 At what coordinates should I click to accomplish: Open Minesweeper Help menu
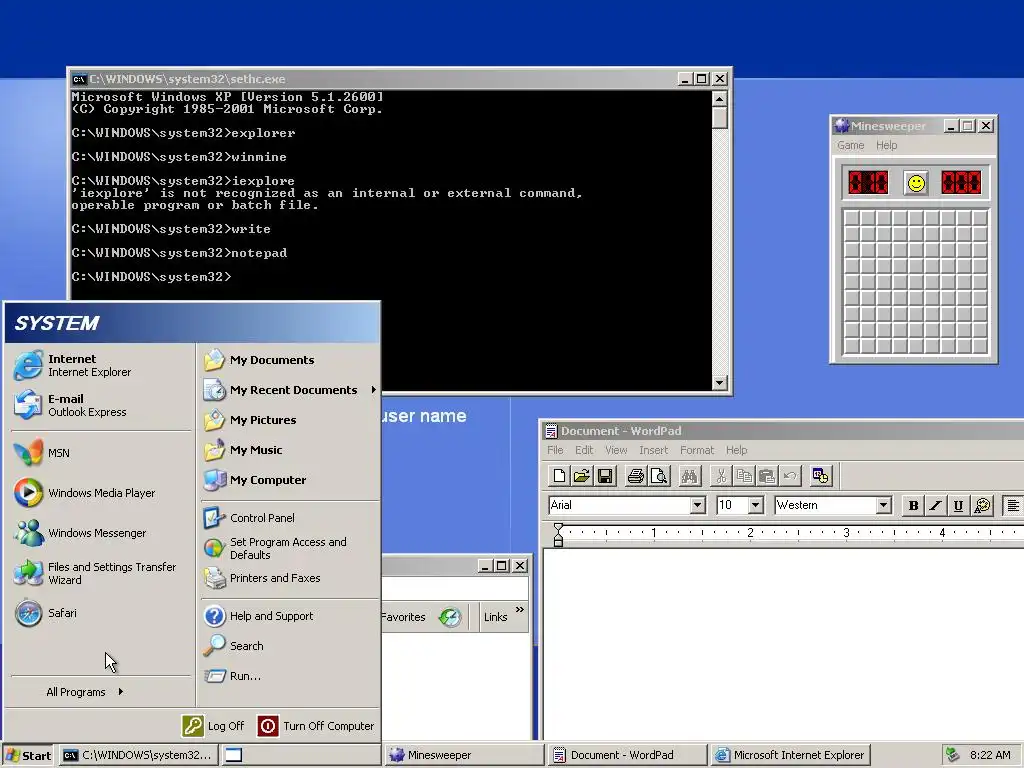coord(886,145)
